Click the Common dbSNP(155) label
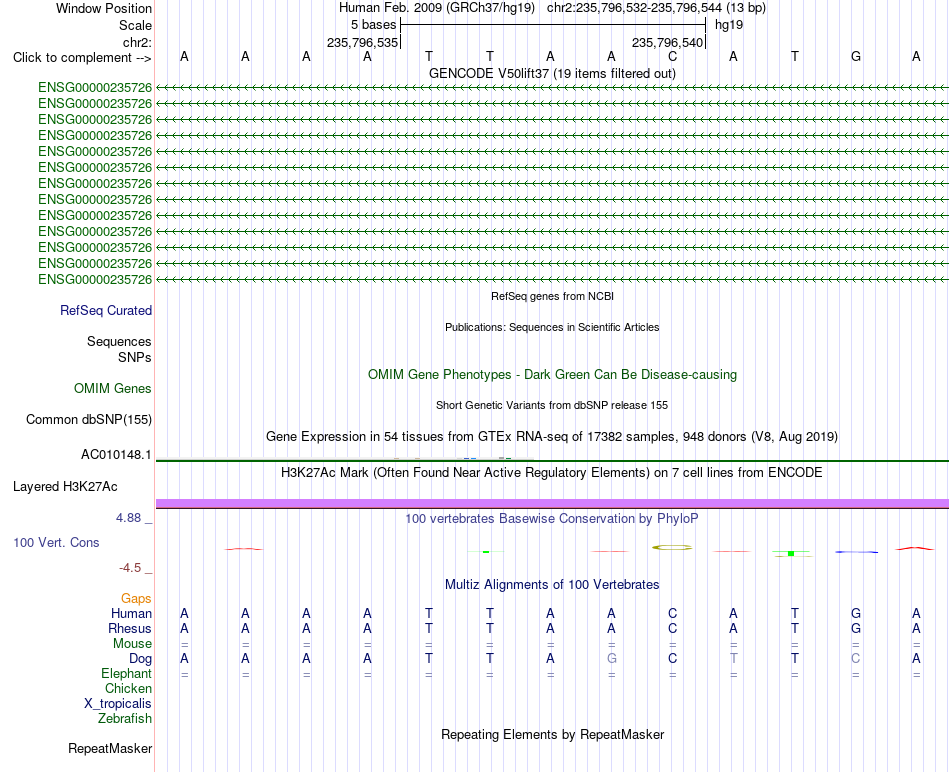The height and width of the screenshot is (772, 950). tap(88, 419)
